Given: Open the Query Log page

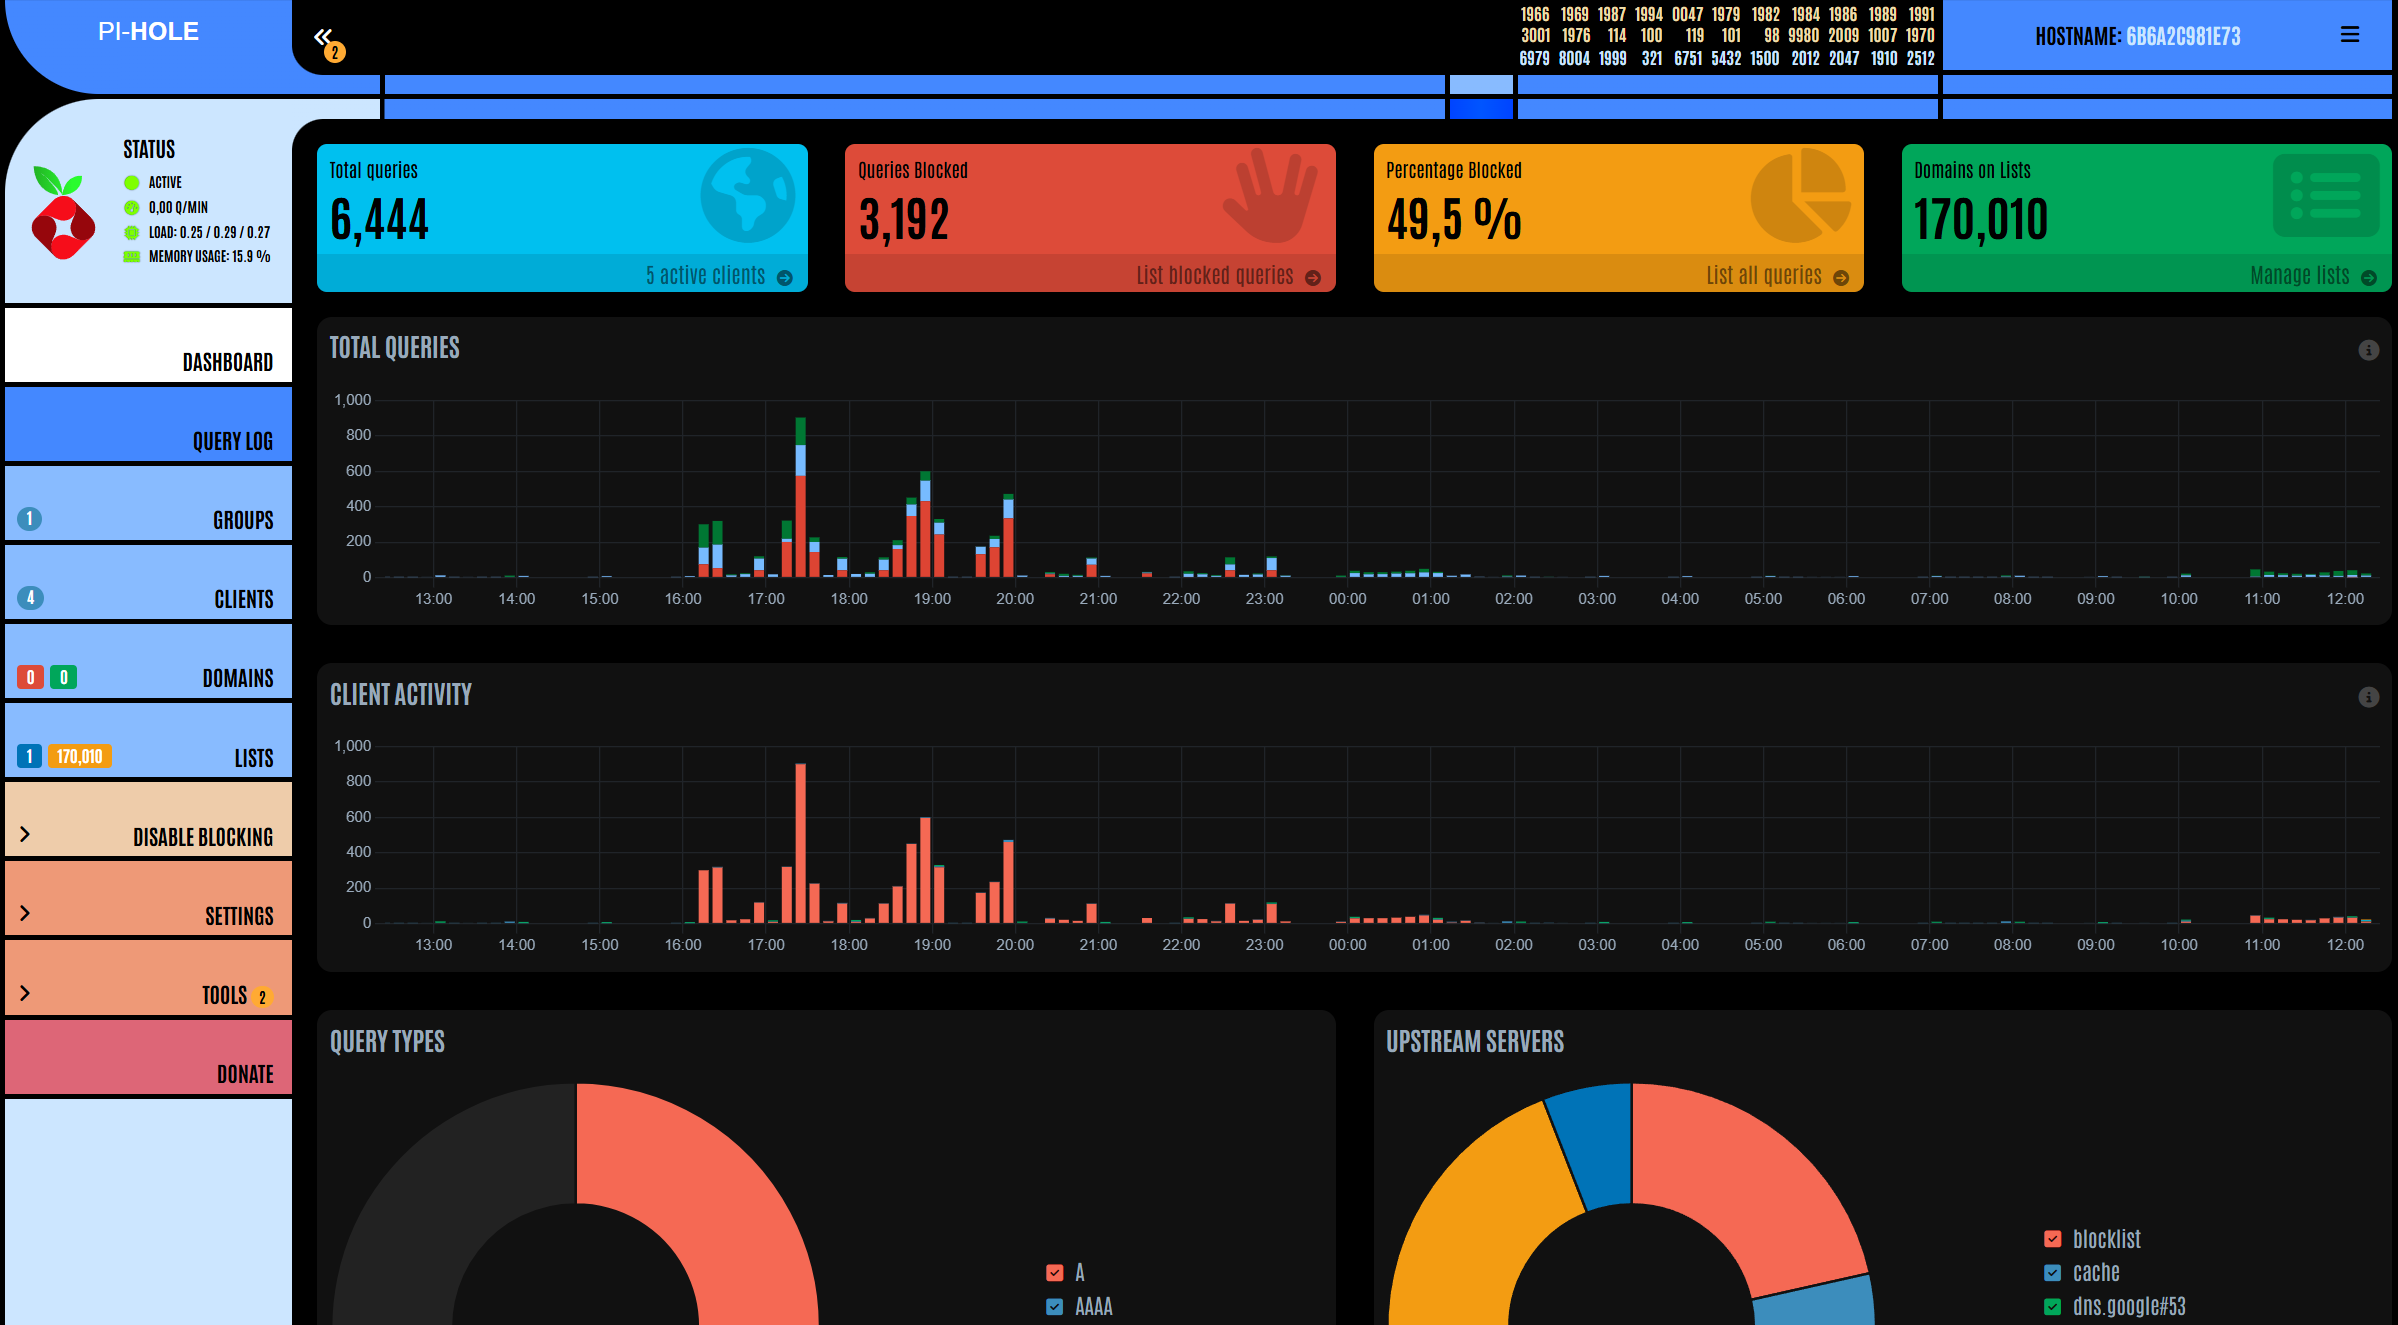Looking at the screenshot, I should [x=148, y=424].
